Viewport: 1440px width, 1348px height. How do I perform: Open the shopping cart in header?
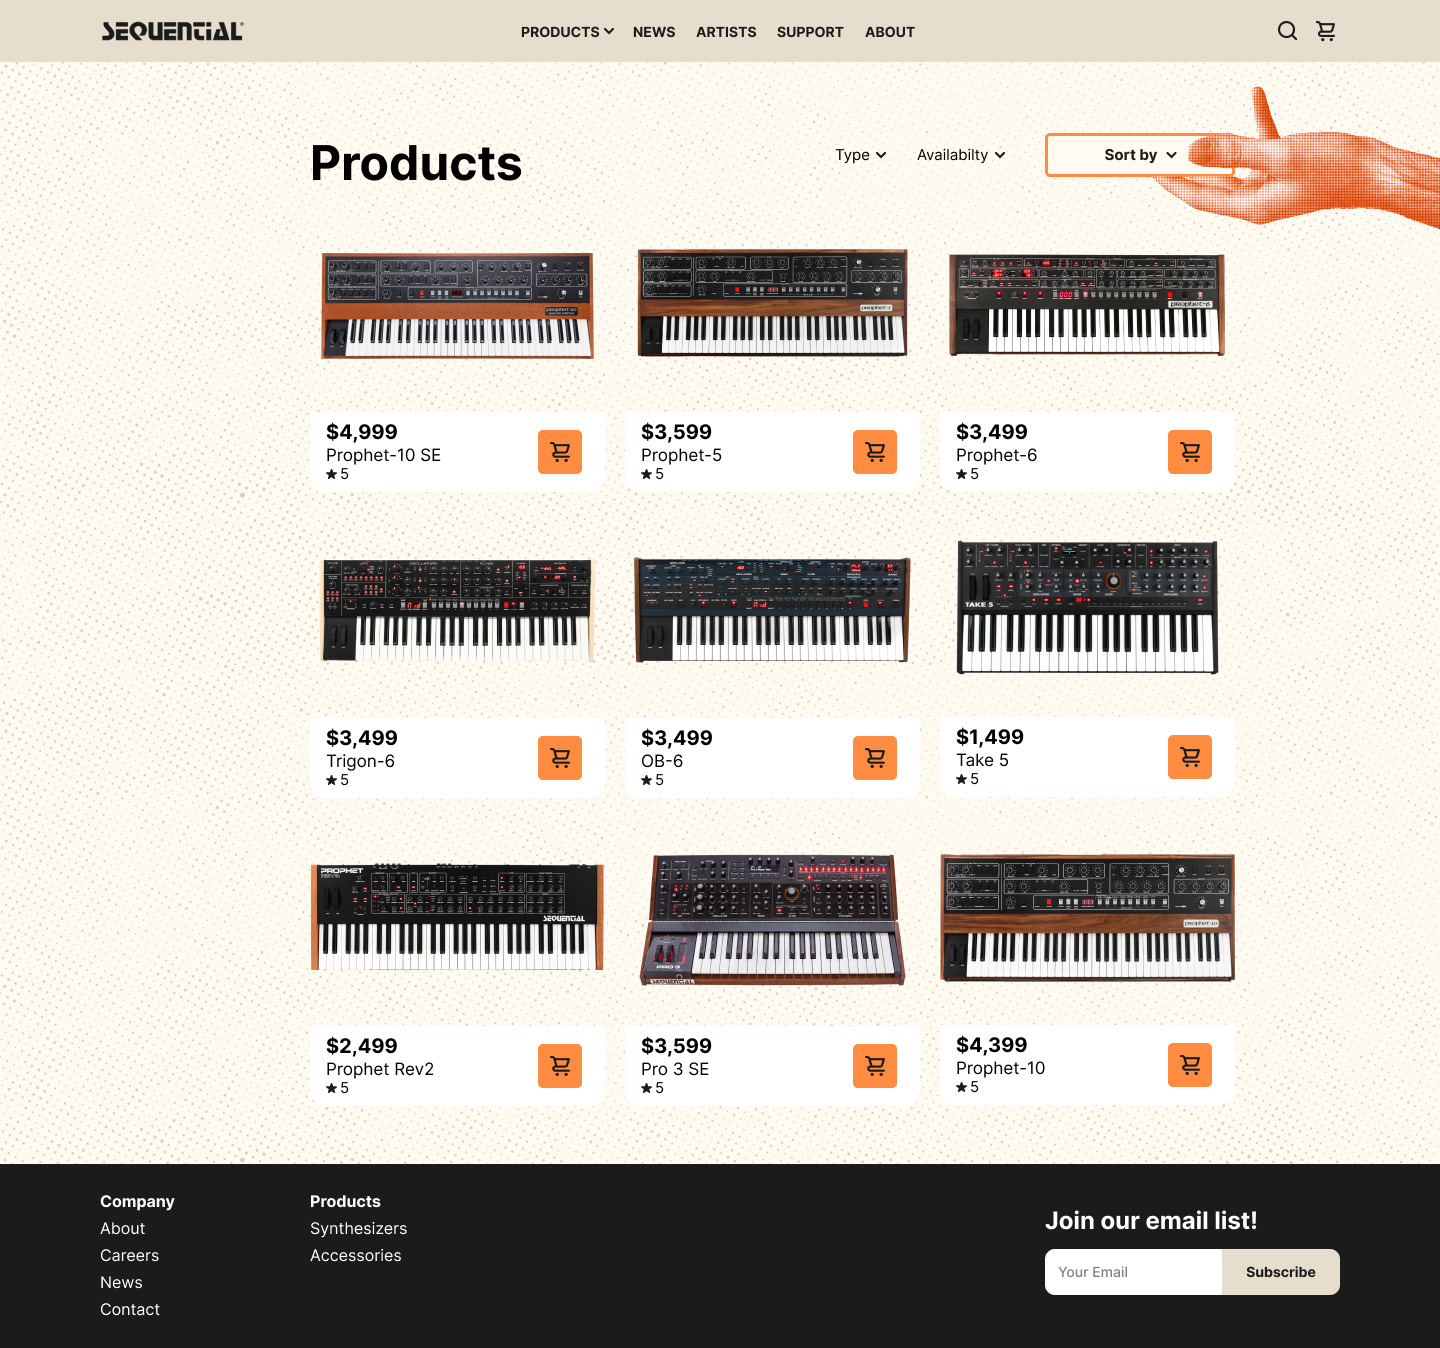point(1326,31)
